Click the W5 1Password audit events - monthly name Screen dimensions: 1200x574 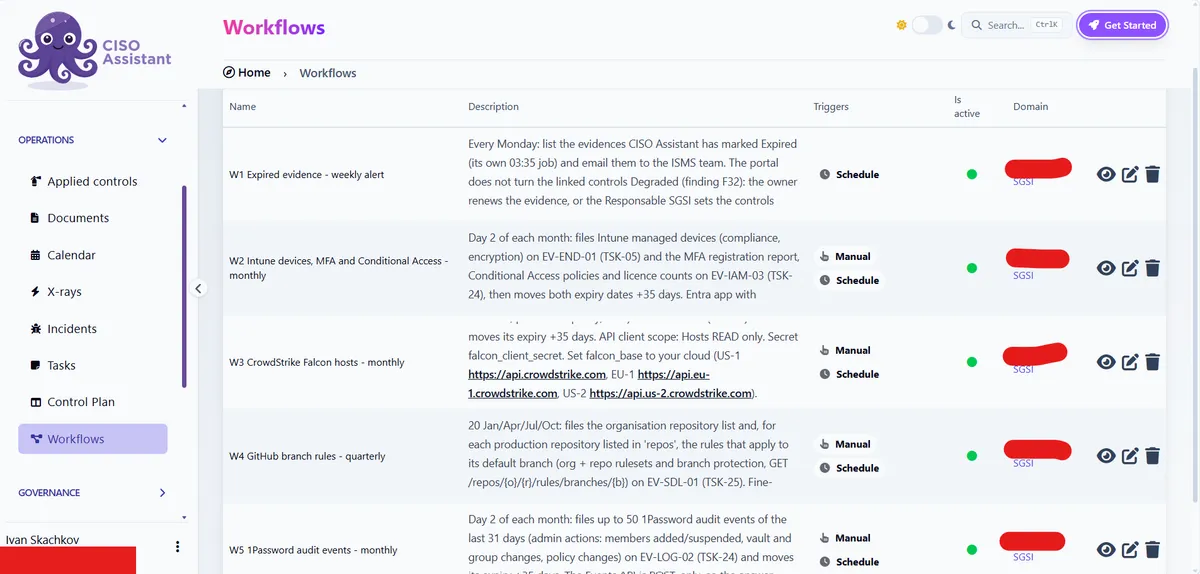[x=313, y=550]
